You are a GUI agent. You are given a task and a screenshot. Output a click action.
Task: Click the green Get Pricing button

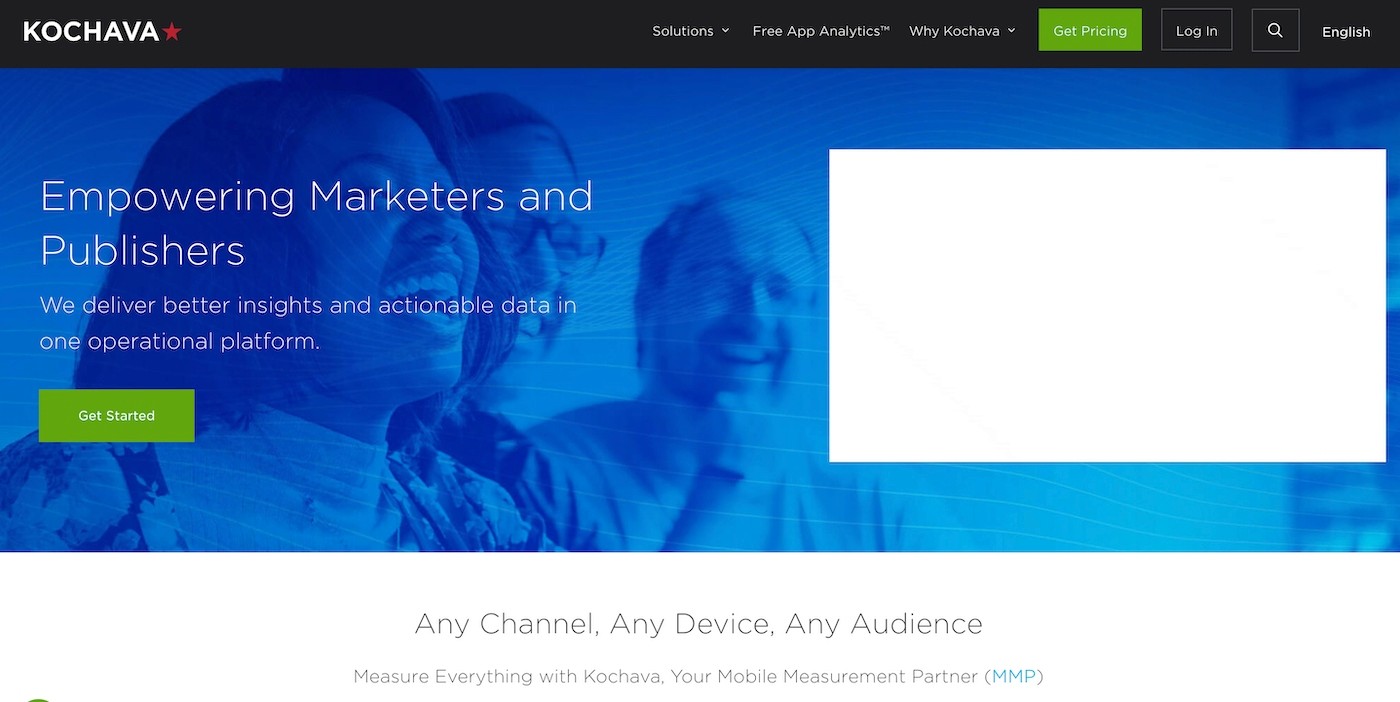(1090, 30)
